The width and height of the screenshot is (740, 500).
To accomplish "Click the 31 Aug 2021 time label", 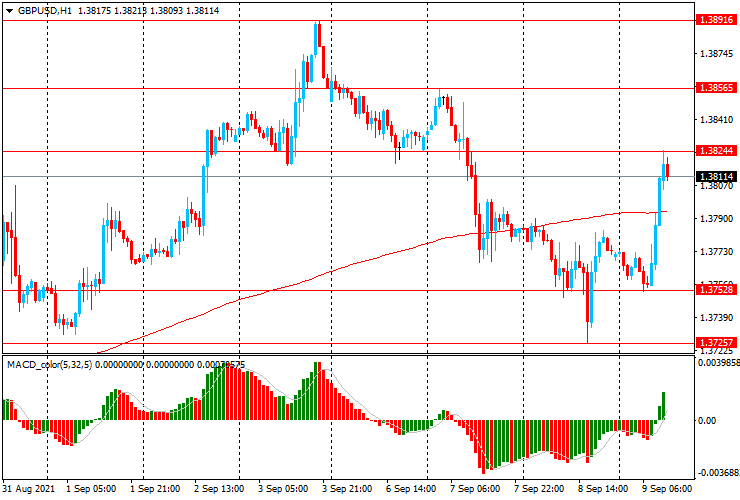I will click(x=28, y=489).
